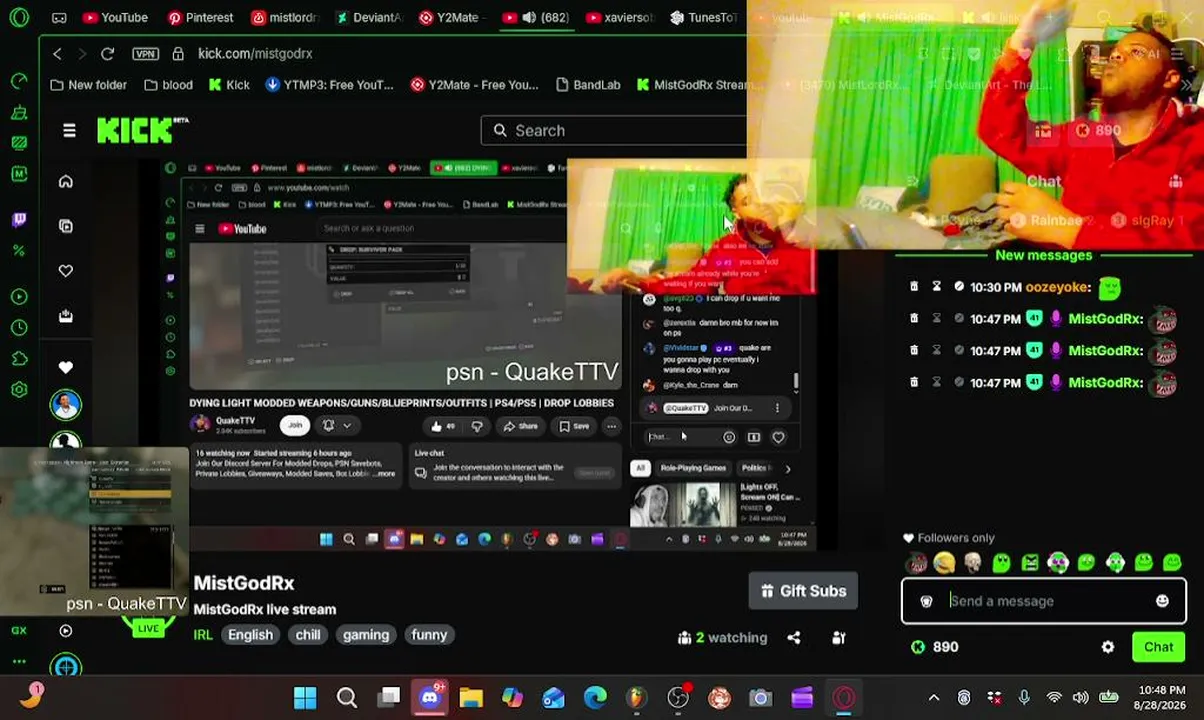This screenshot has width=1204, height=720.
Task: Click the GX label in the sidebar
Action: [19, 630]
